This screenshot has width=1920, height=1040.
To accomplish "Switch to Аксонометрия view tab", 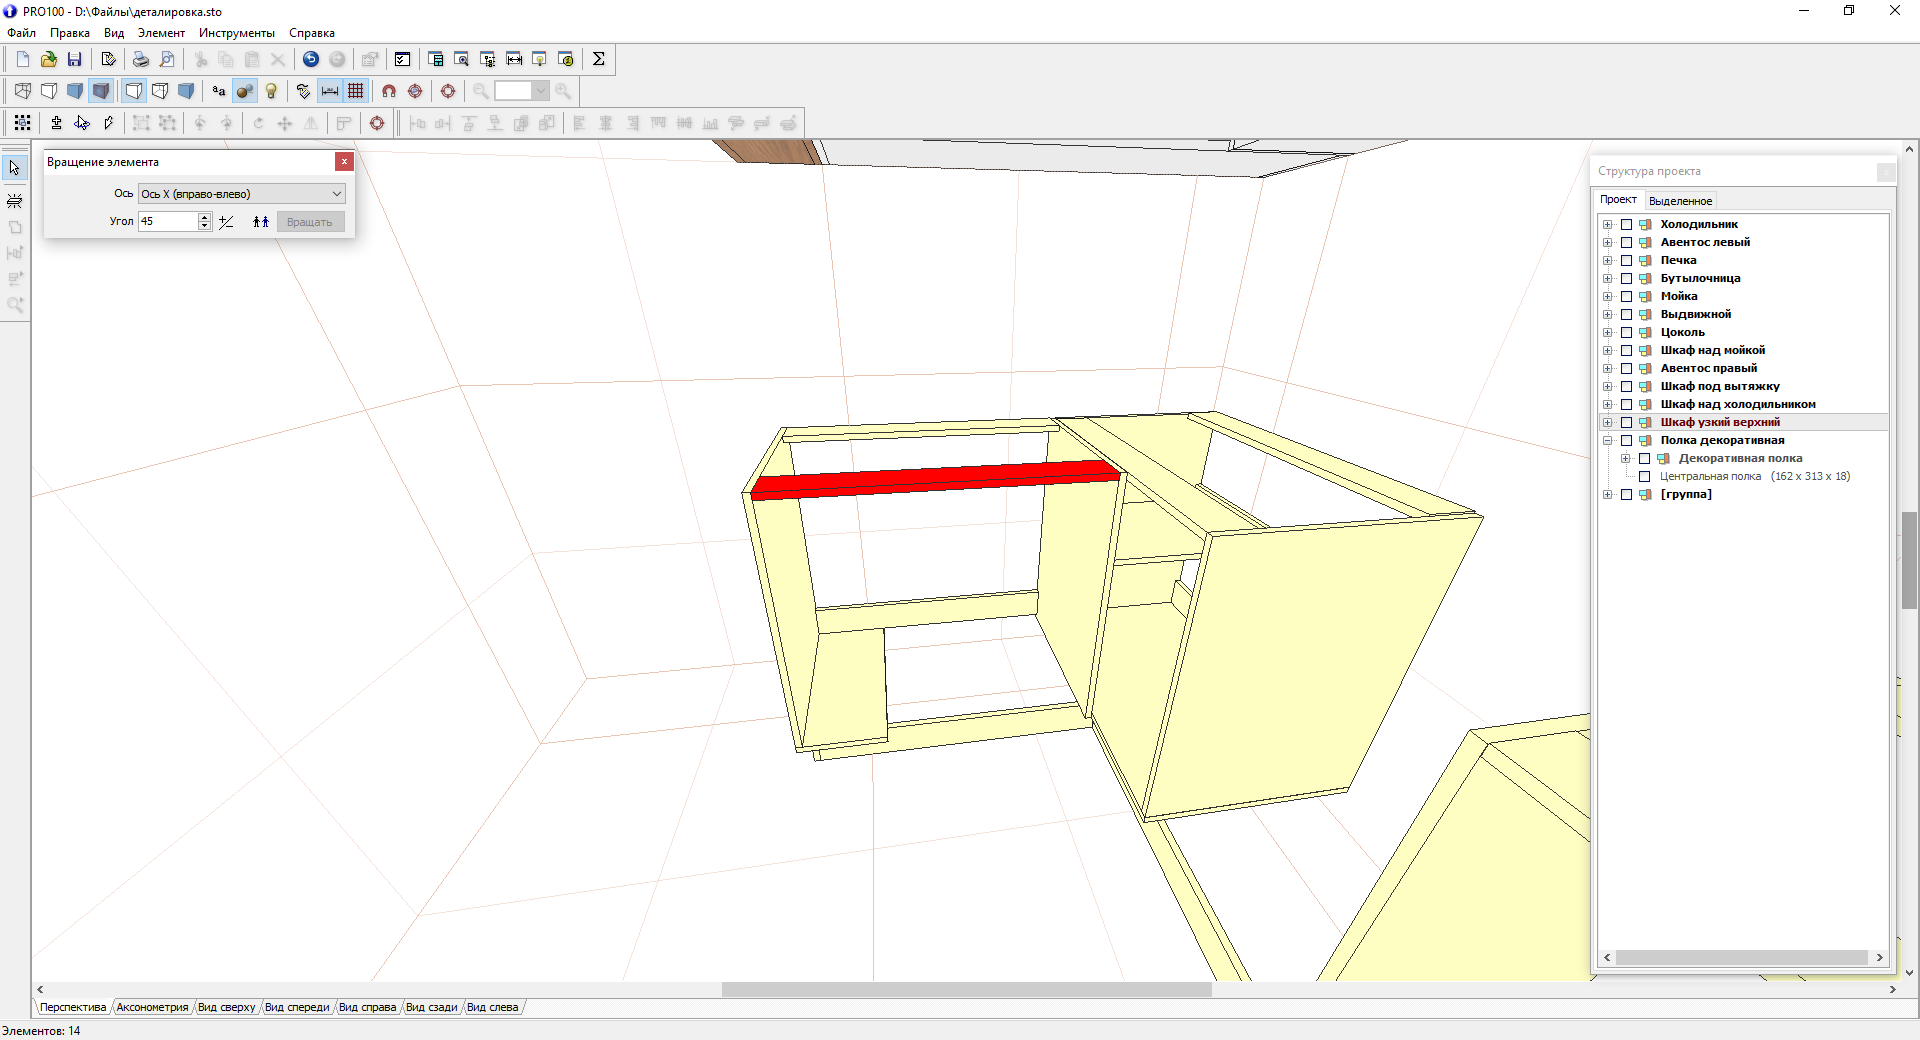I will pos(152,1007).
